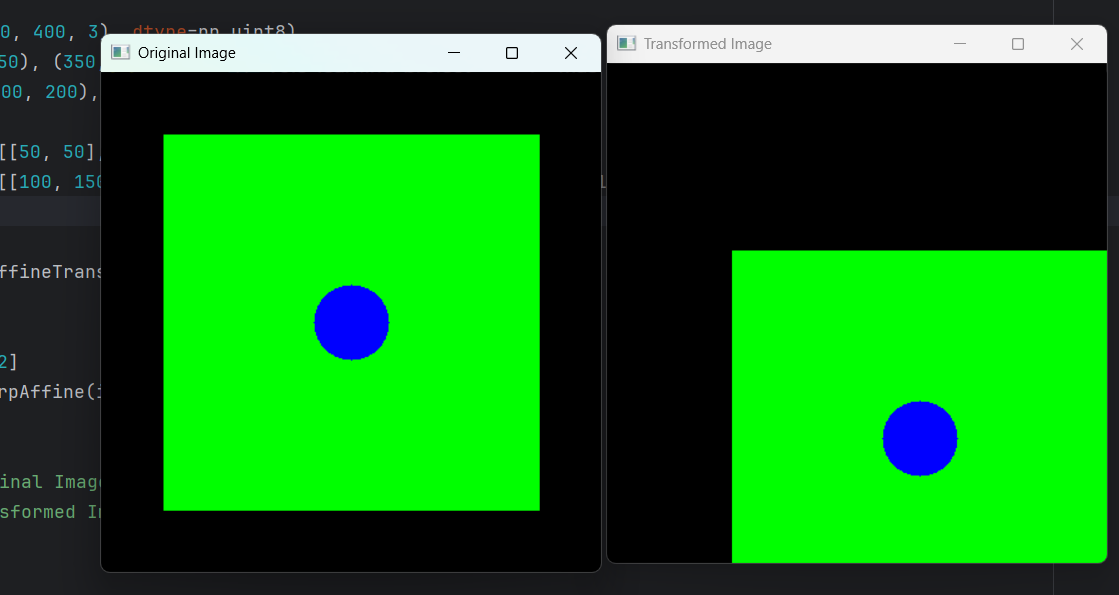Click the Original Image title bar text
Screen dimensions: 1119x595
click(187, 53)
